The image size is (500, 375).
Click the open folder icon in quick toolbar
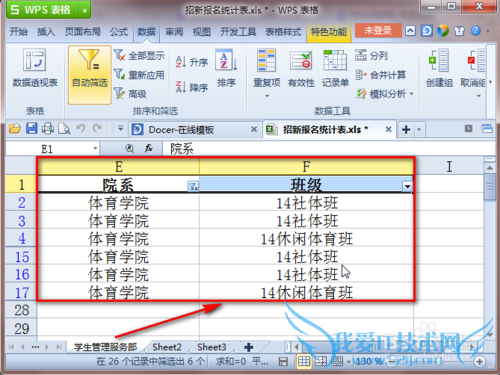point(15,129)
